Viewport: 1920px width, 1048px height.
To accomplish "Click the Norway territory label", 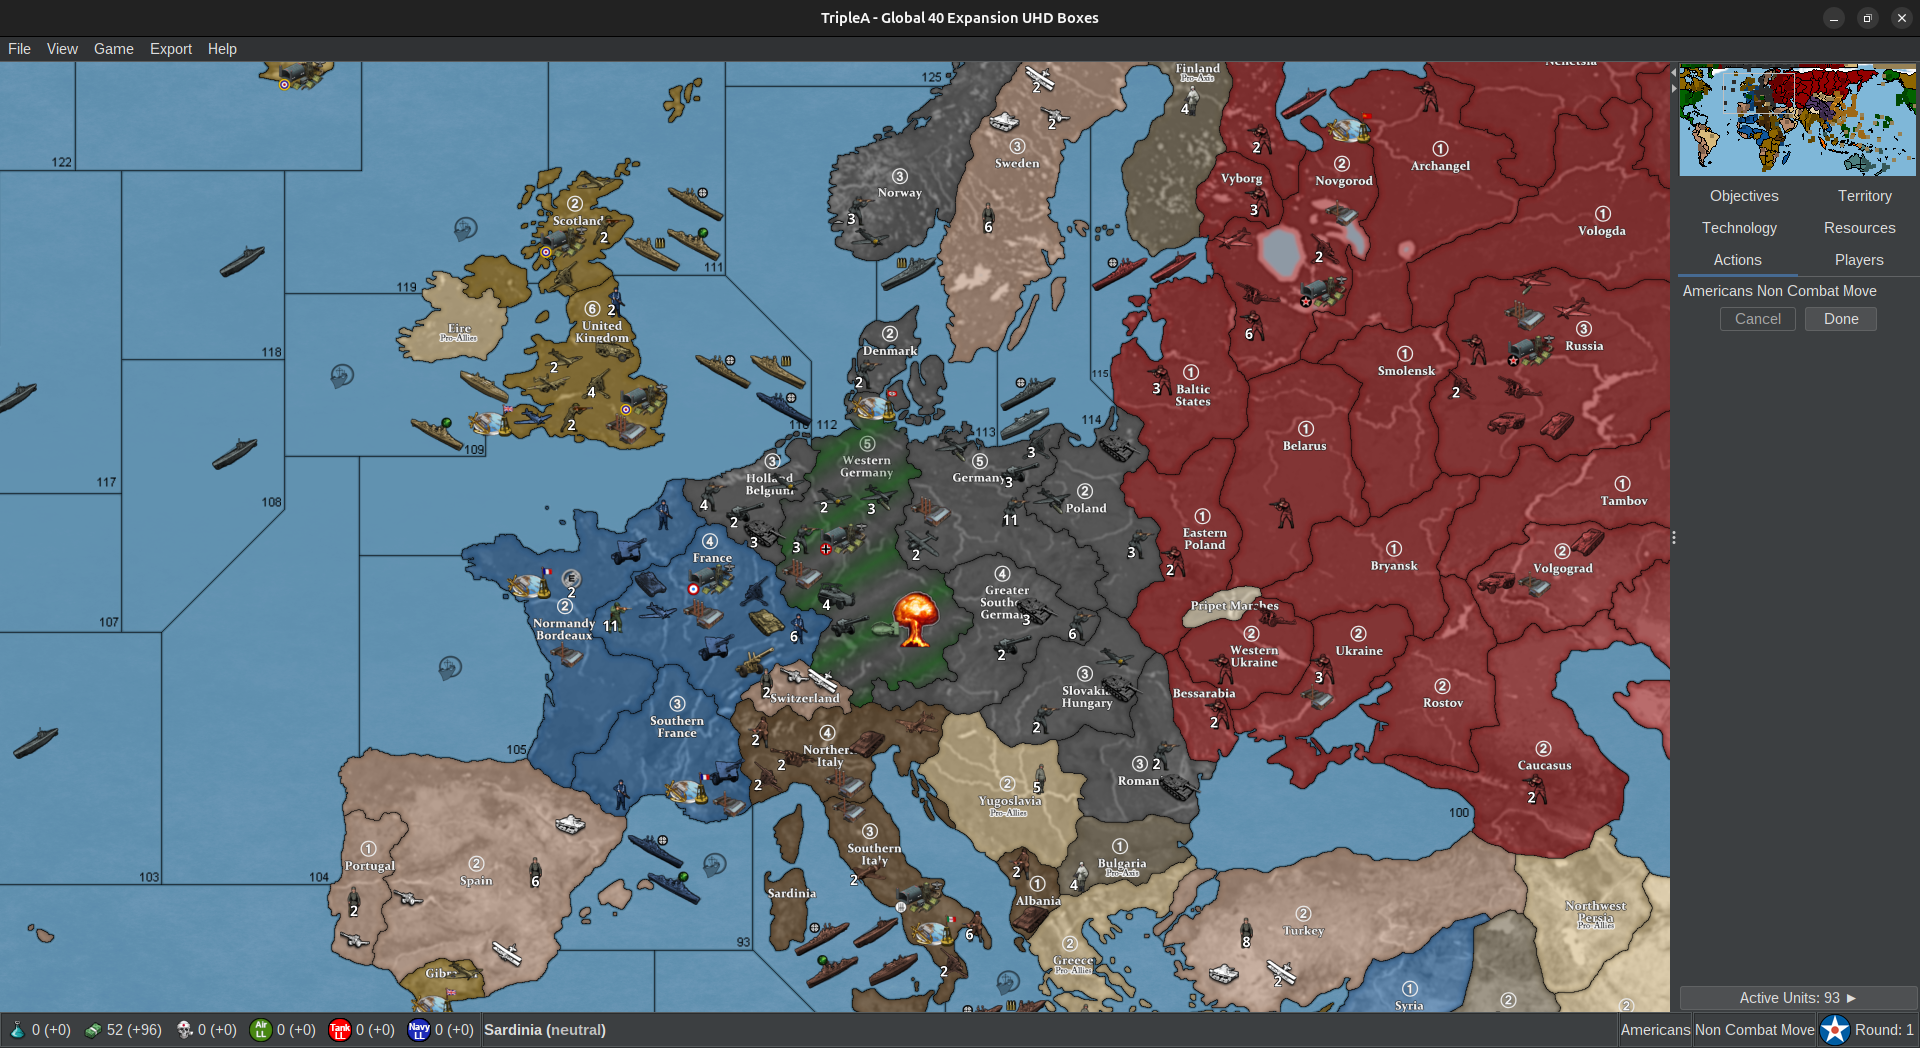I will click(899, 193).
